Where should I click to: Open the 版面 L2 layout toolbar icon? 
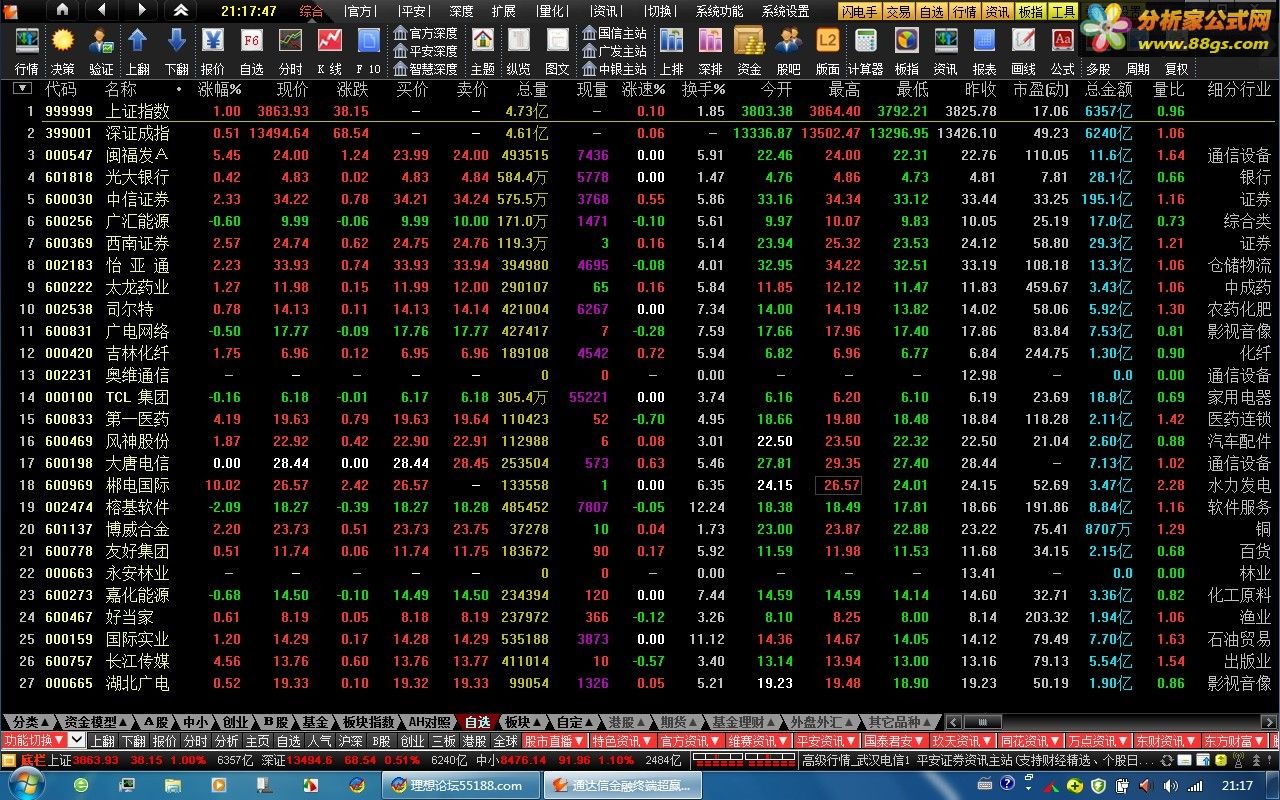click(x=827, y=50)
